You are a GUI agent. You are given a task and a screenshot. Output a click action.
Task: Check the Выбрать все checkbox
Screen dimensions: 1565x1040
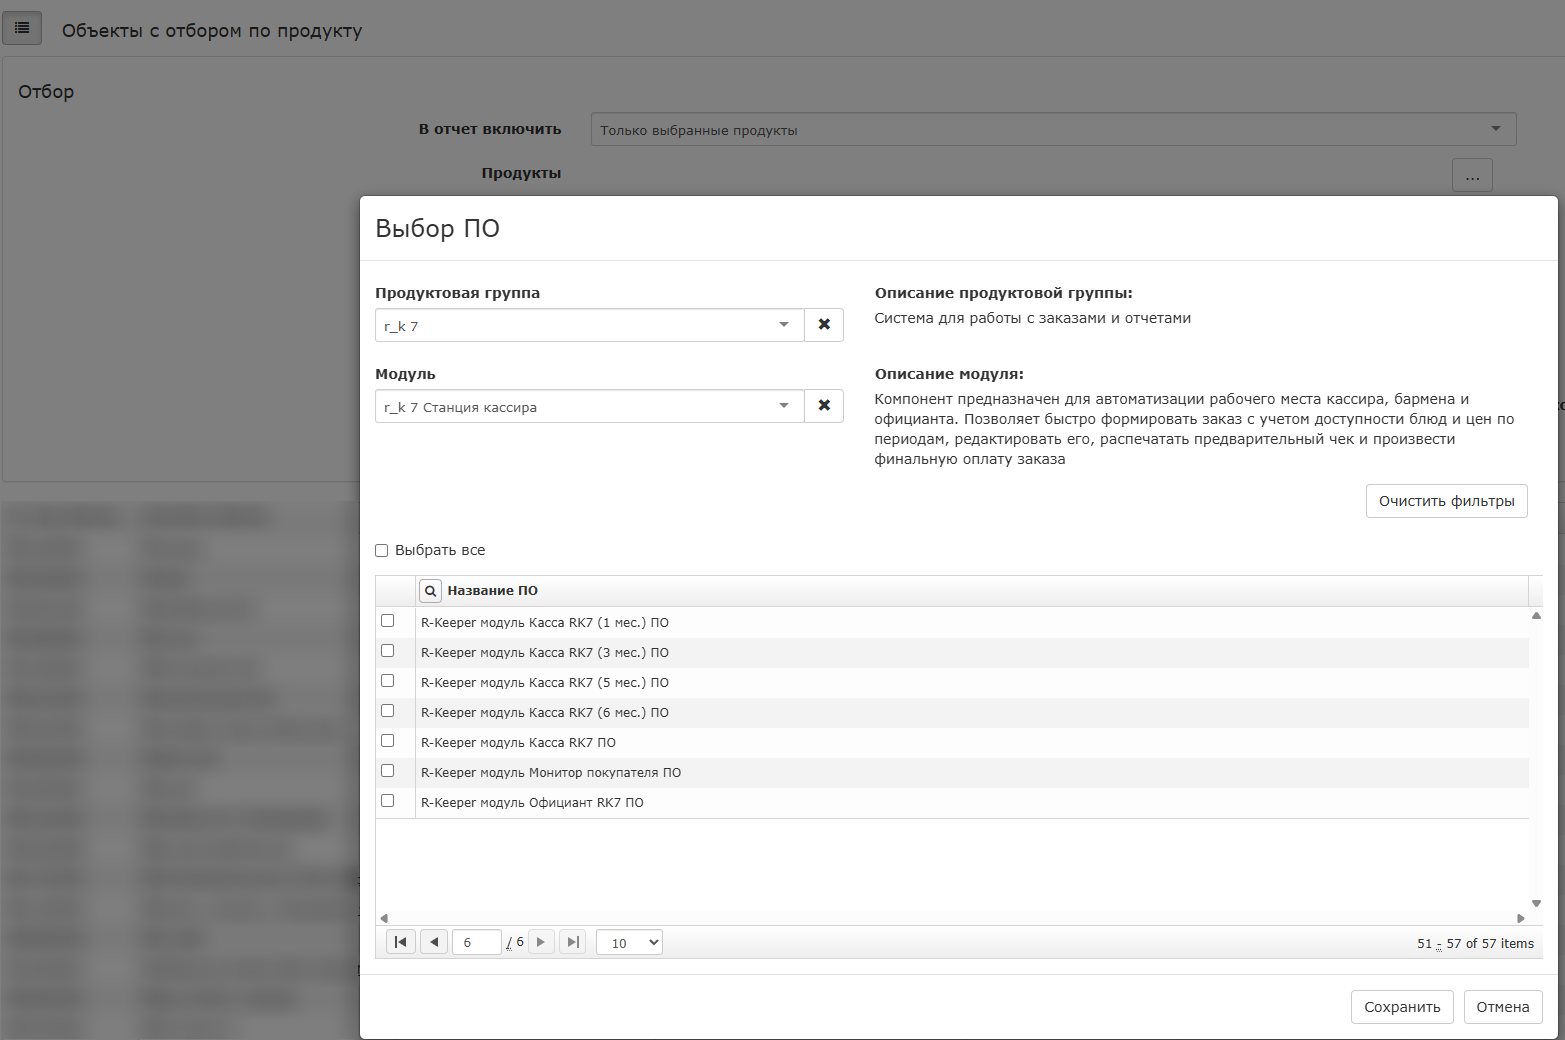[x=381, y=550]
